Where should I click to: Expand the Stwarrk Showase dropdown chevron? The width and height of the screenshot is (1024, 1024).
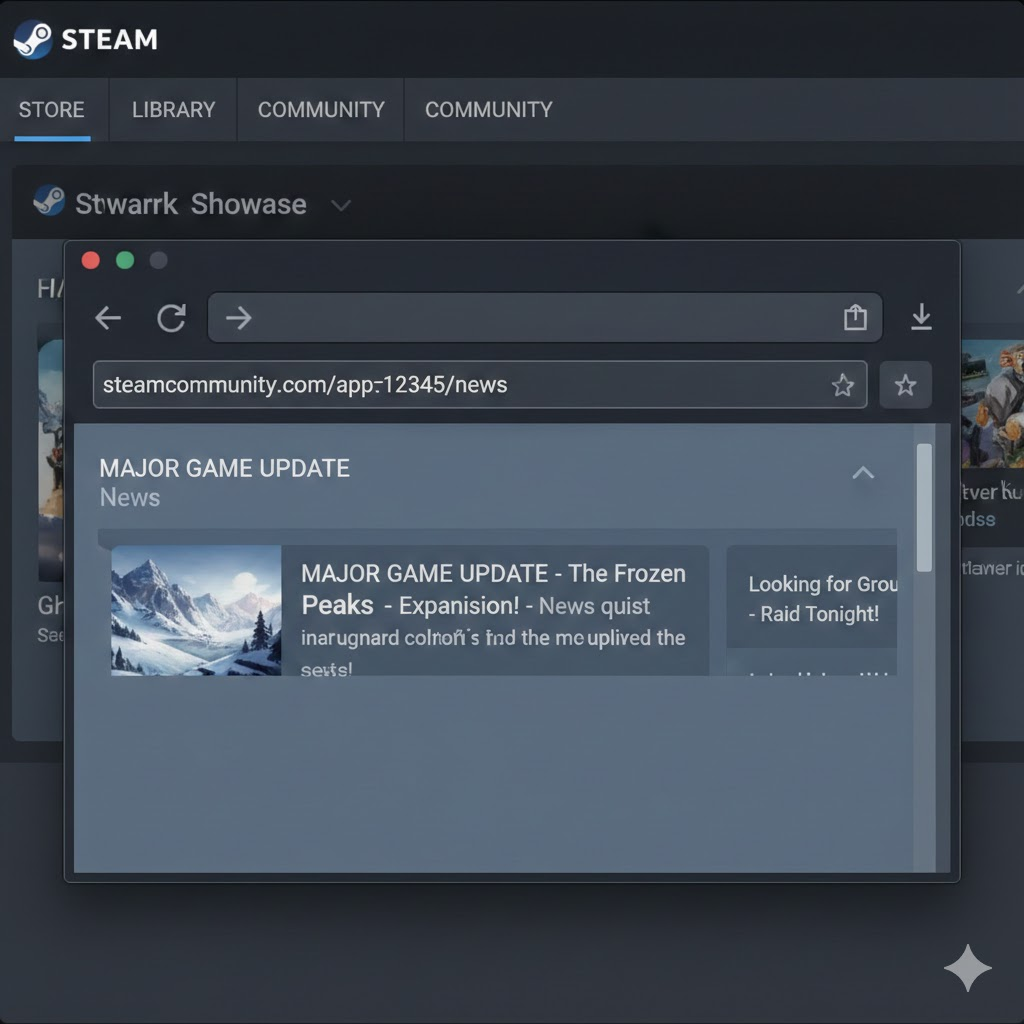tap(341, 205)
